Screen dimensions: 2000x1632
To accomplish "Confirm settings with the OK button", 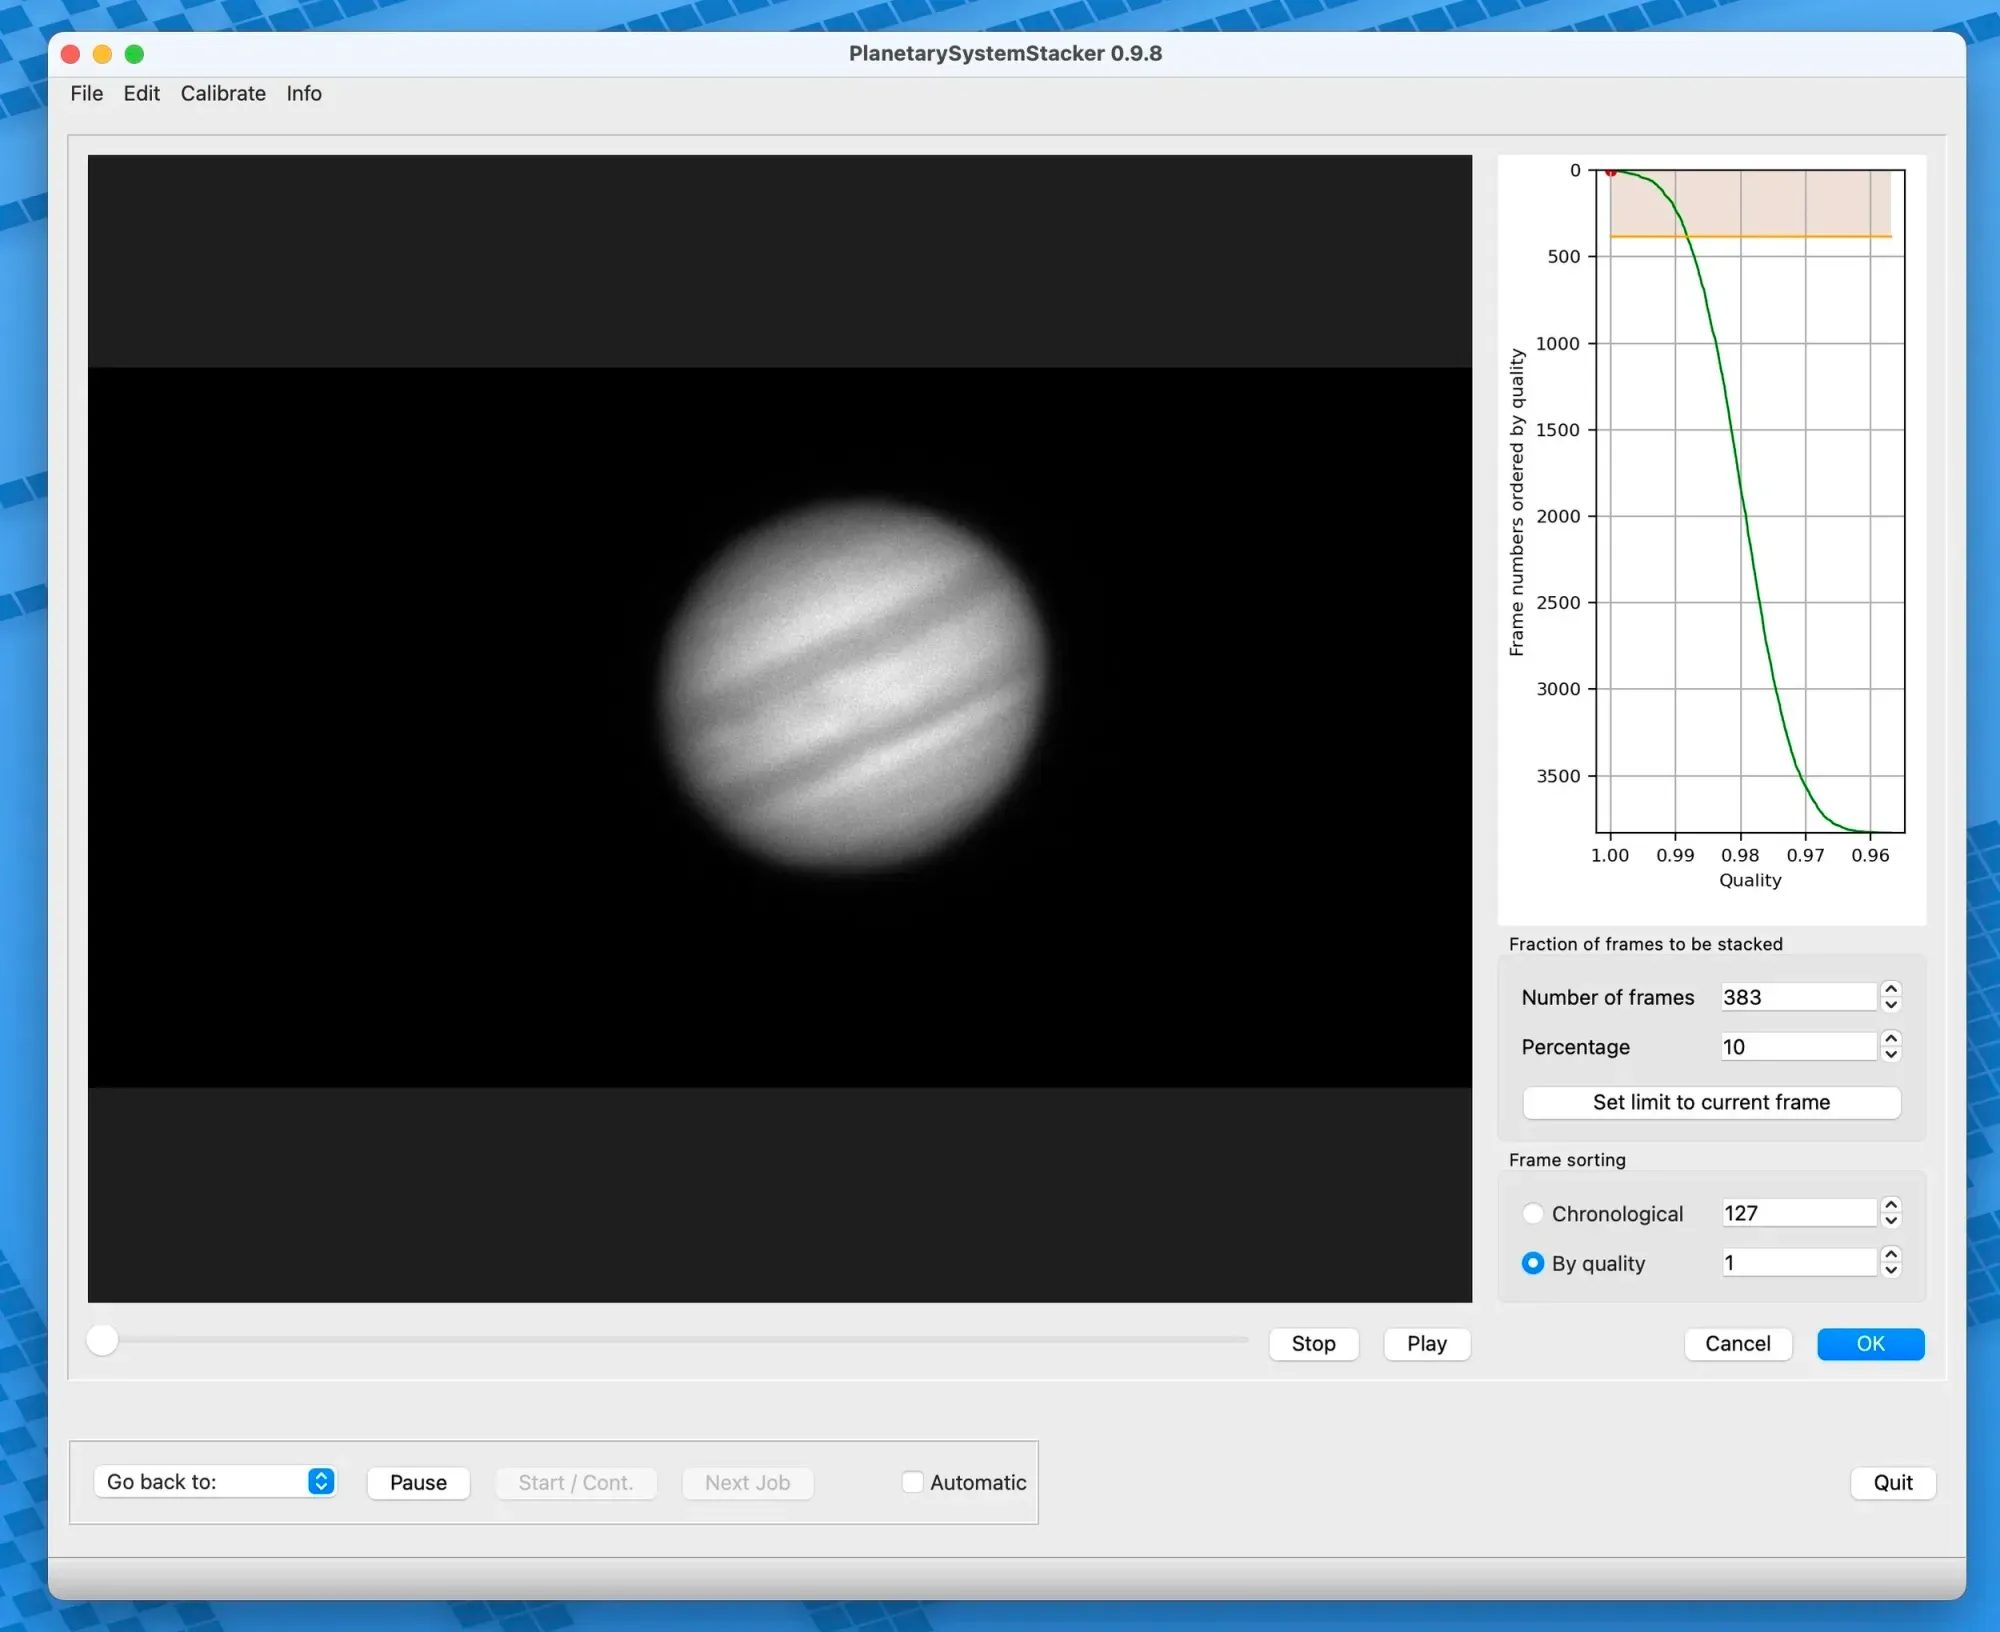I will point(1870,1344).
